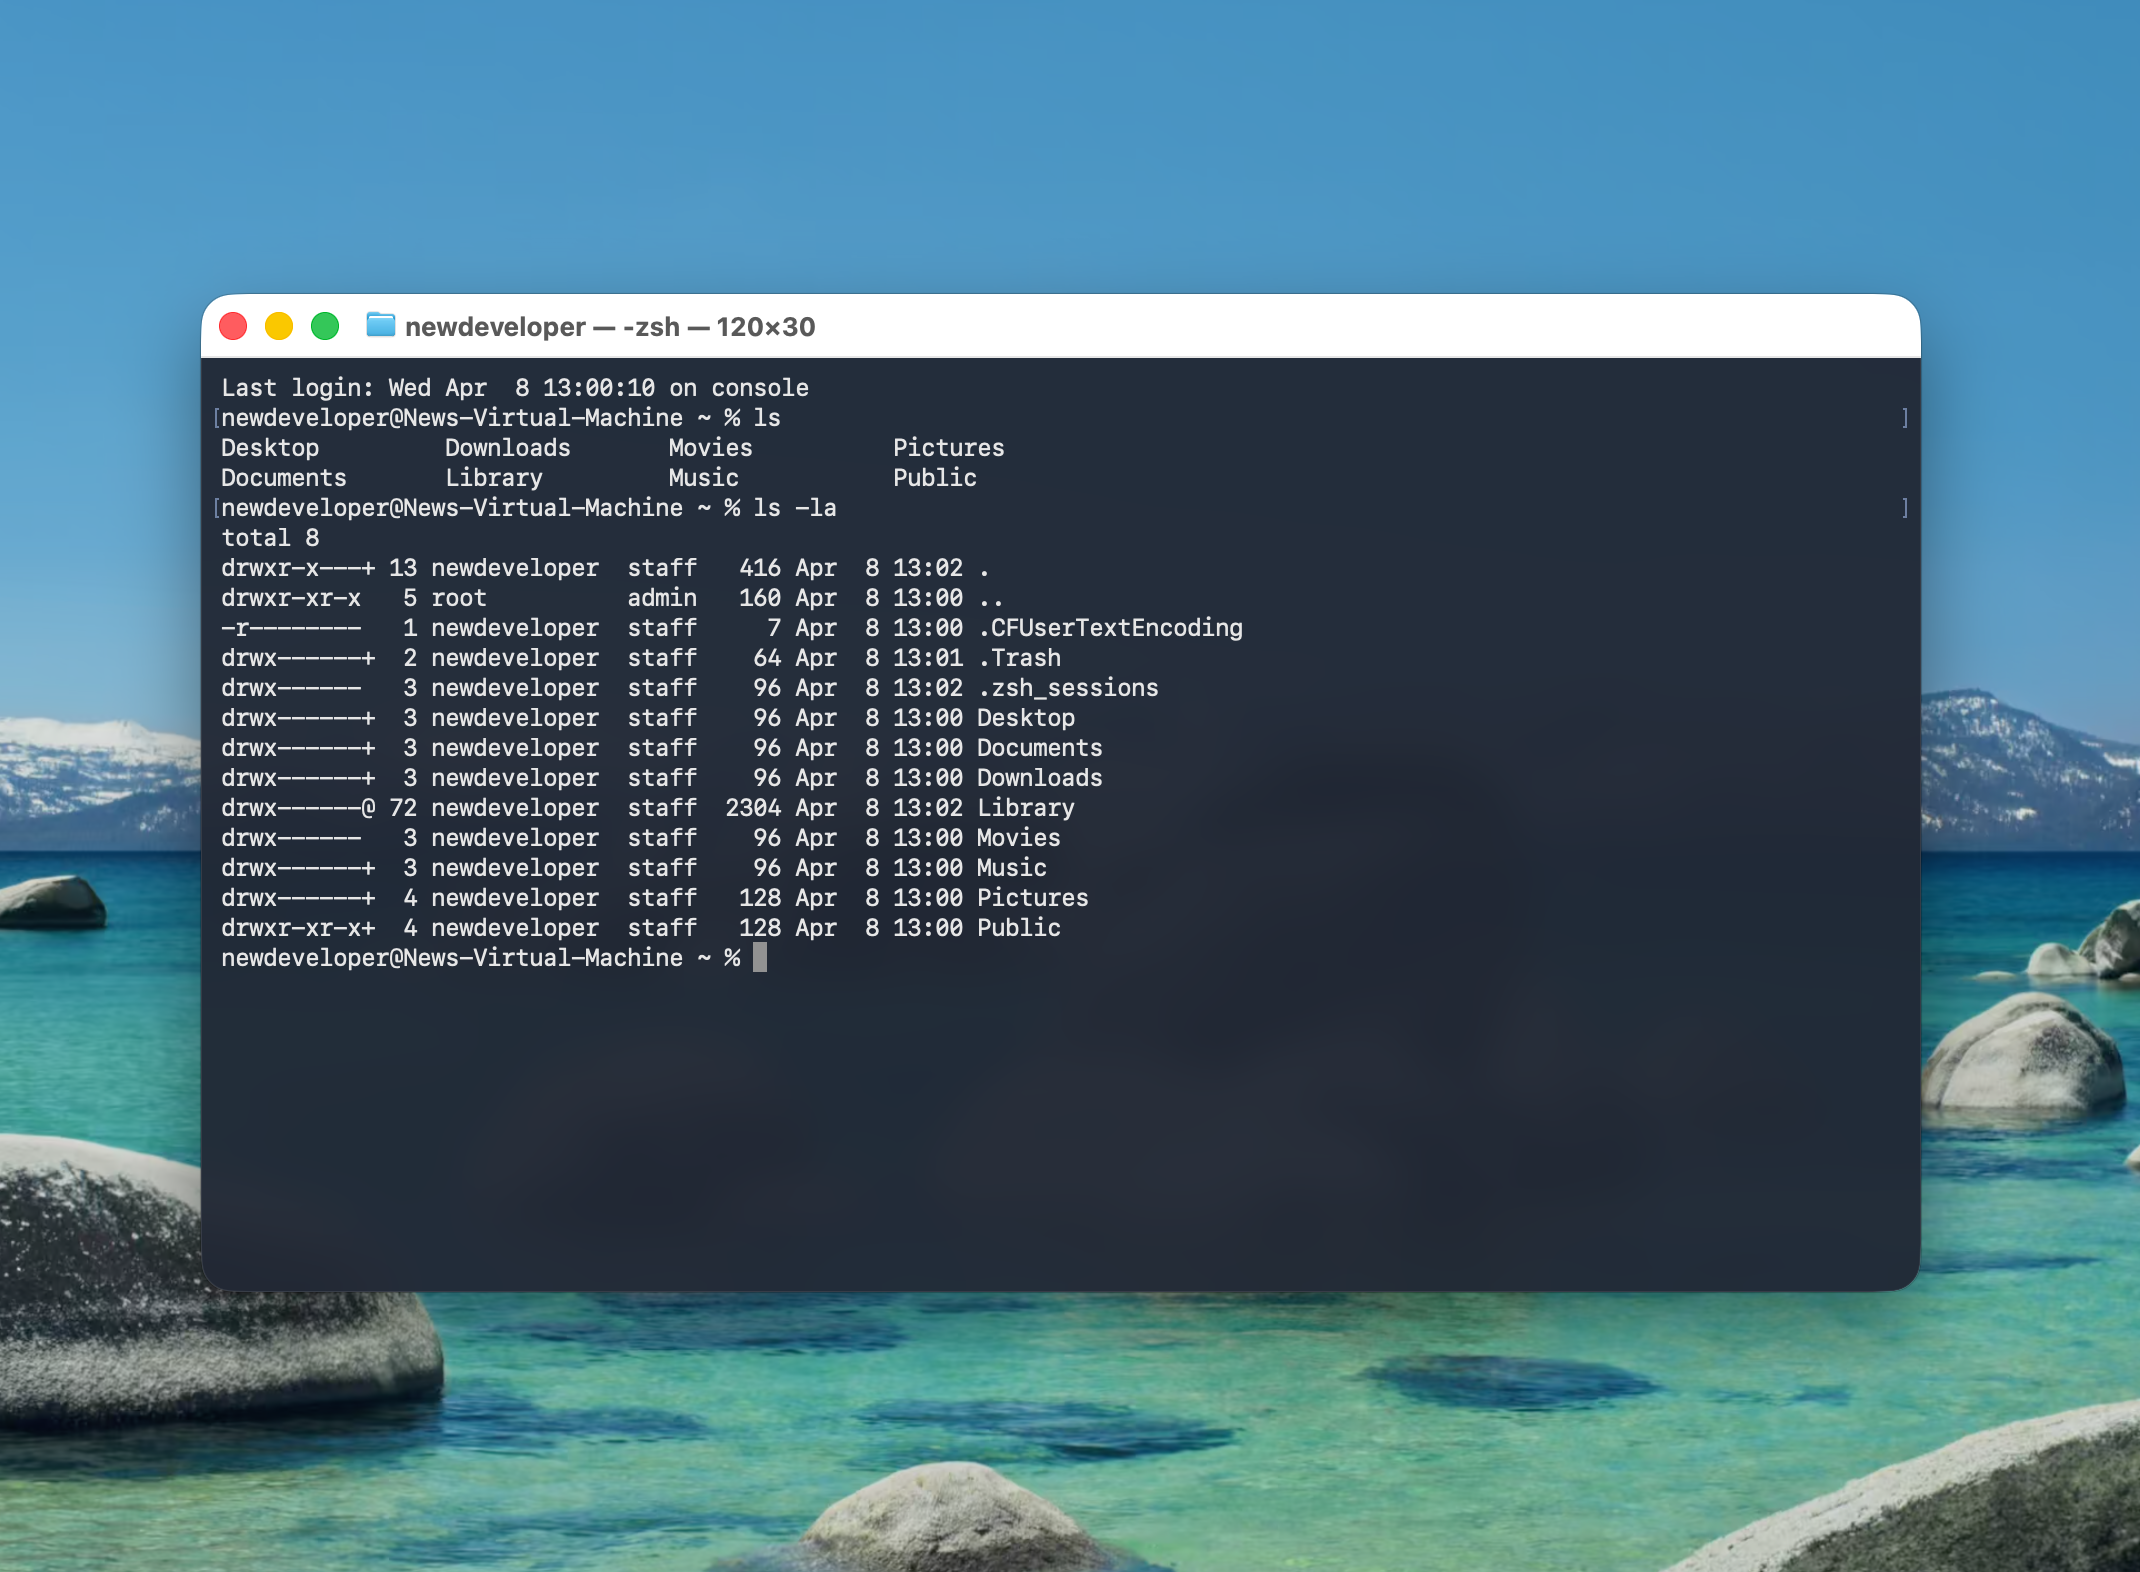
Task: Click the "admin" group name in the listing
Action: pyautogui.click(x=662, y=598)
